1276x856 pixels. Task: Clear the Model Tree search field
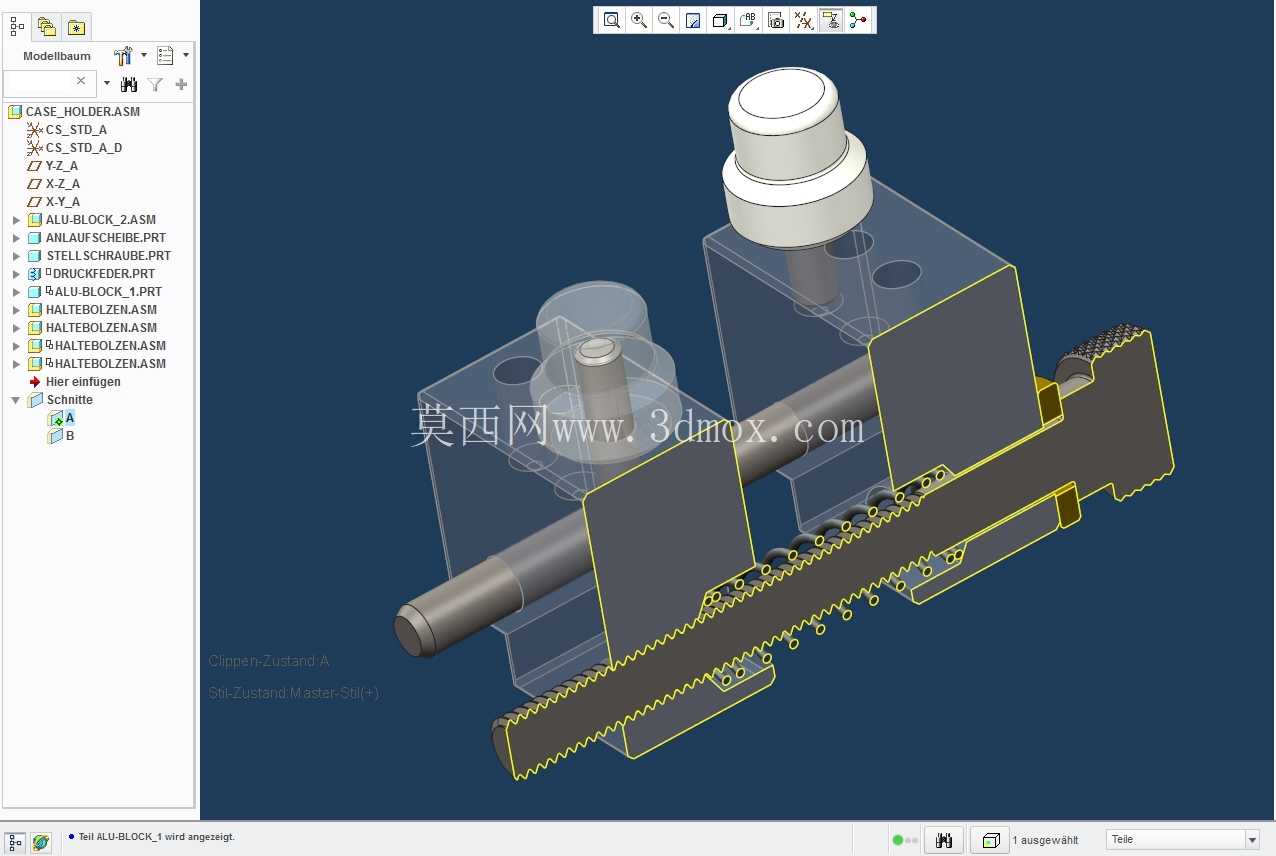(82, 81)
